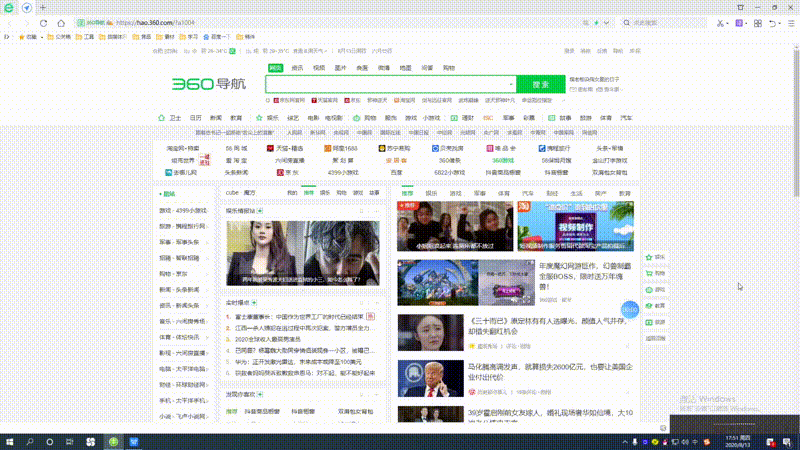Select the 网页 search tab

click(x=276, y=68)
